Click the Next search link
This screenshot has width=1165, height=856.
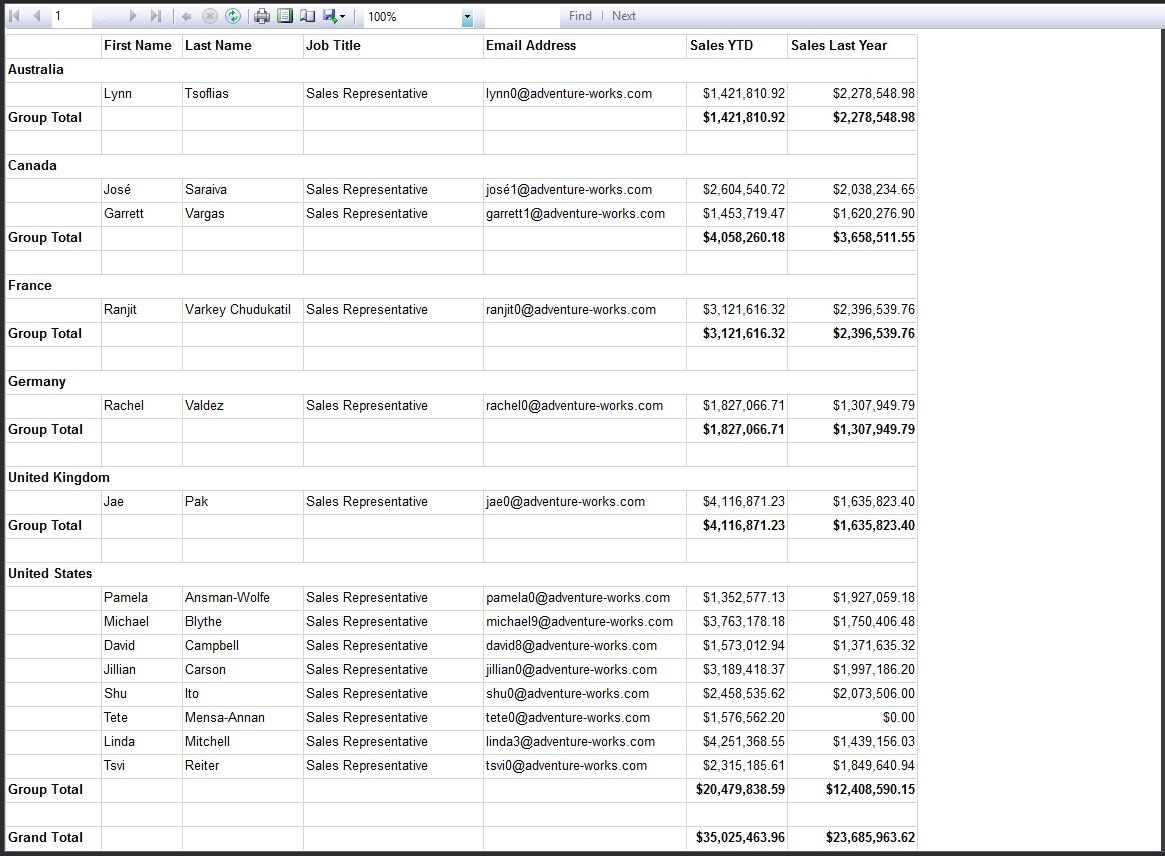[624, 16]
